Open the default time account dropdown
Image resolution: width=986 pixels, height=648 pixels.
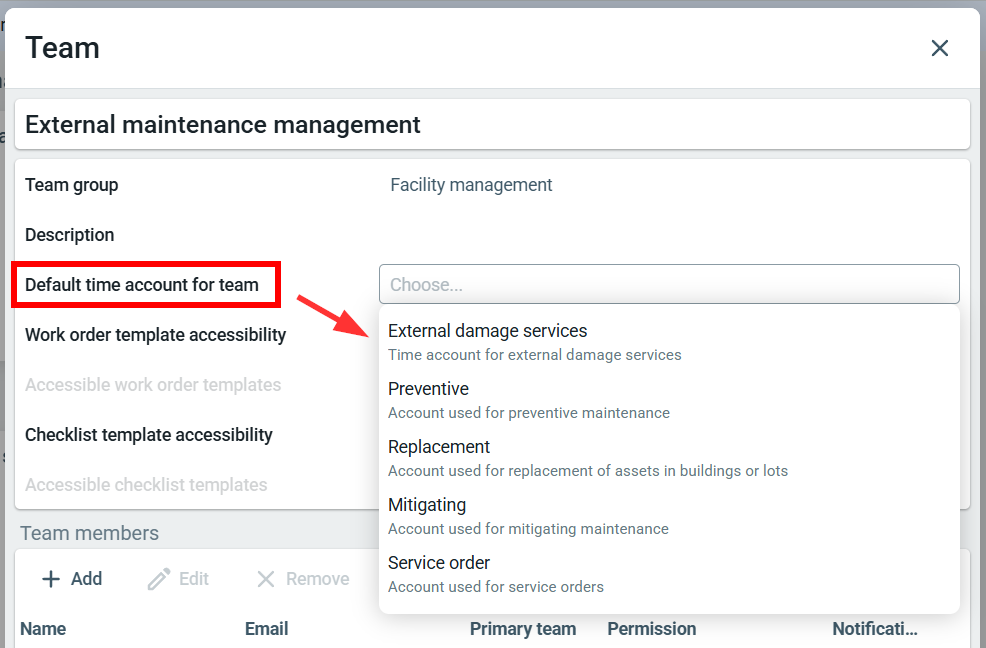(x=668, y=285)
